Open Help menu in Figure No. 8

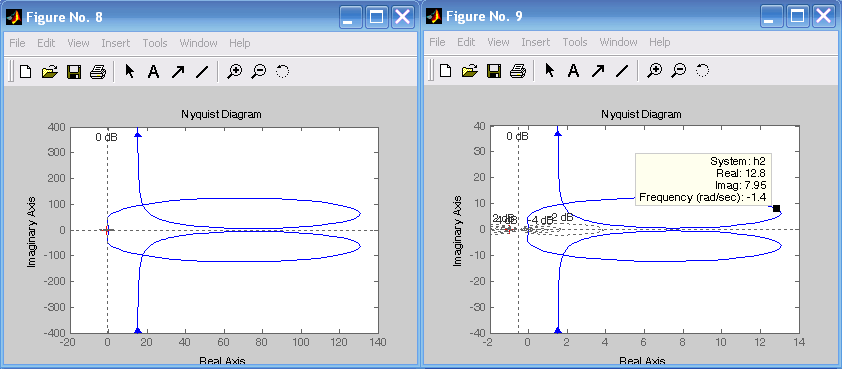[239, 43]
